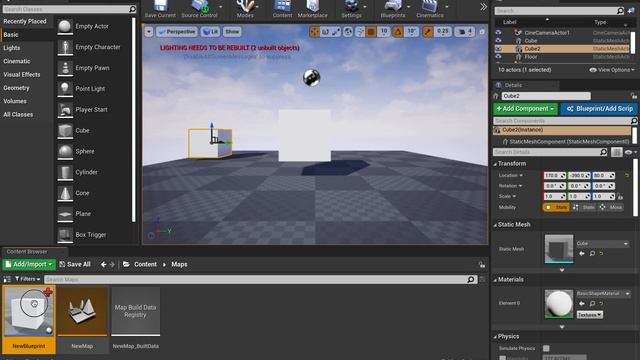Reset Location to default yellow arrow
The image size is (640, 360).
(x=627, y=175)
